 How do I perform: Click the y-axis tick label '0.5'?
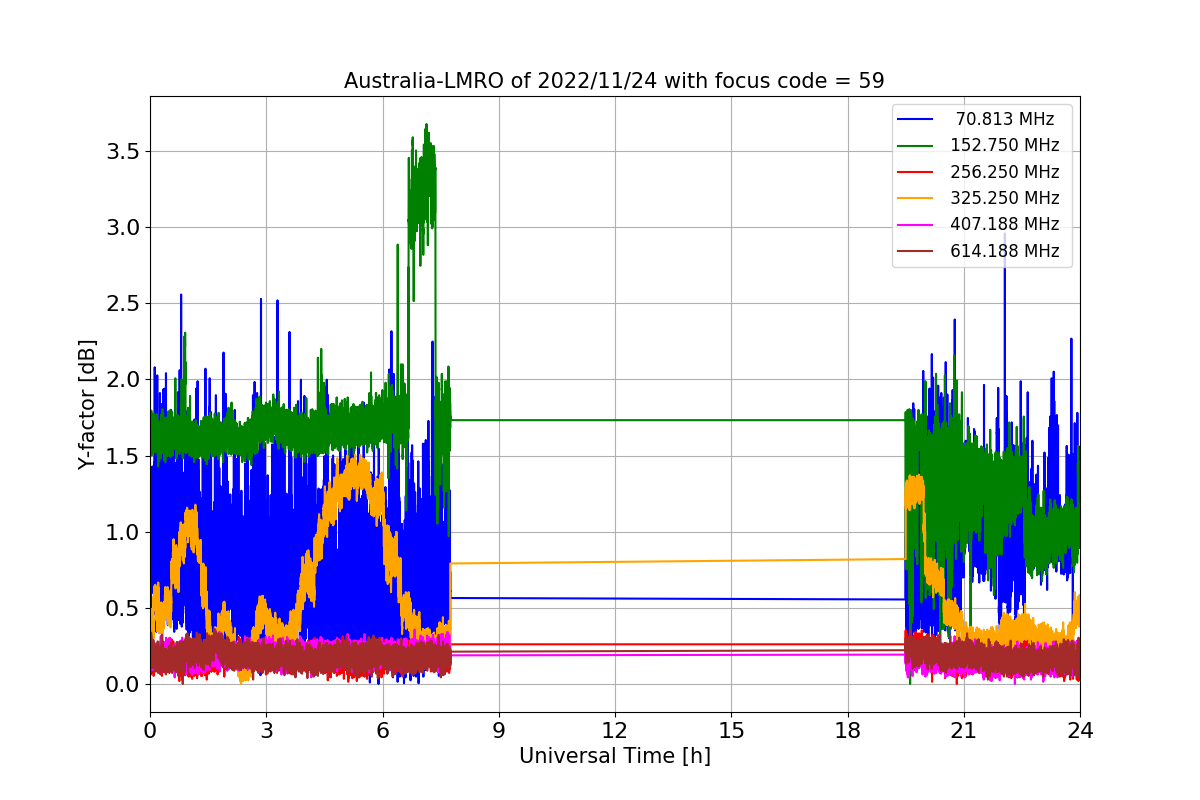coord(123,608)
